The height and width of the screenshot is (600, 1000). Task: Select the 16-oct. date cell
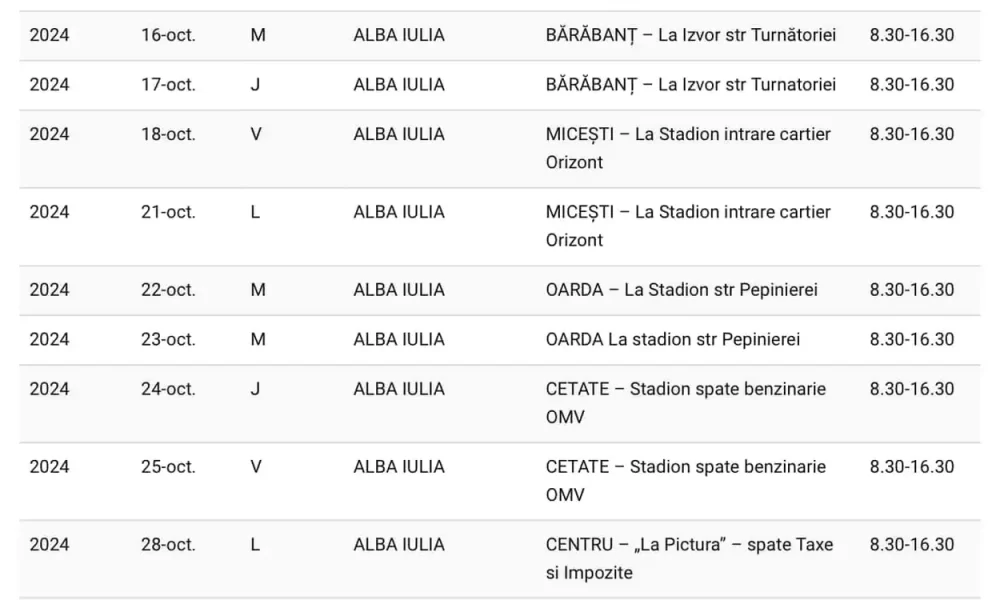coord(168,35)
